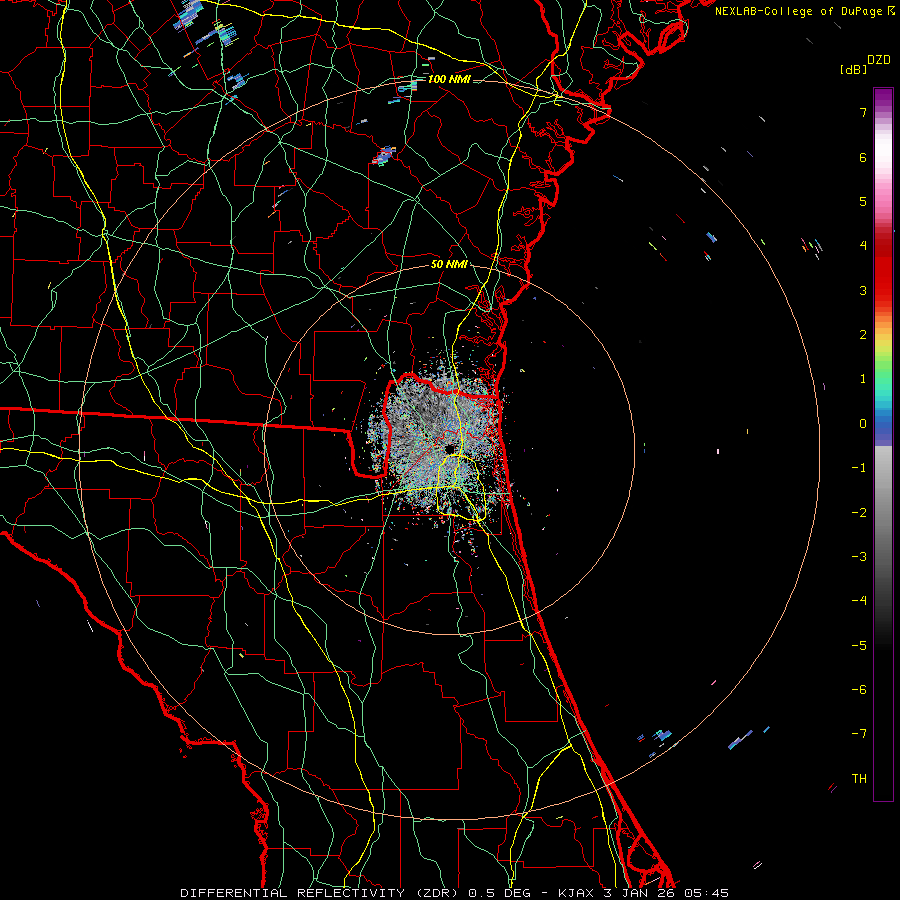The image size is (900, 900).
Task: Click the -2 value on the color scale
Action: [x=859, y=512]
